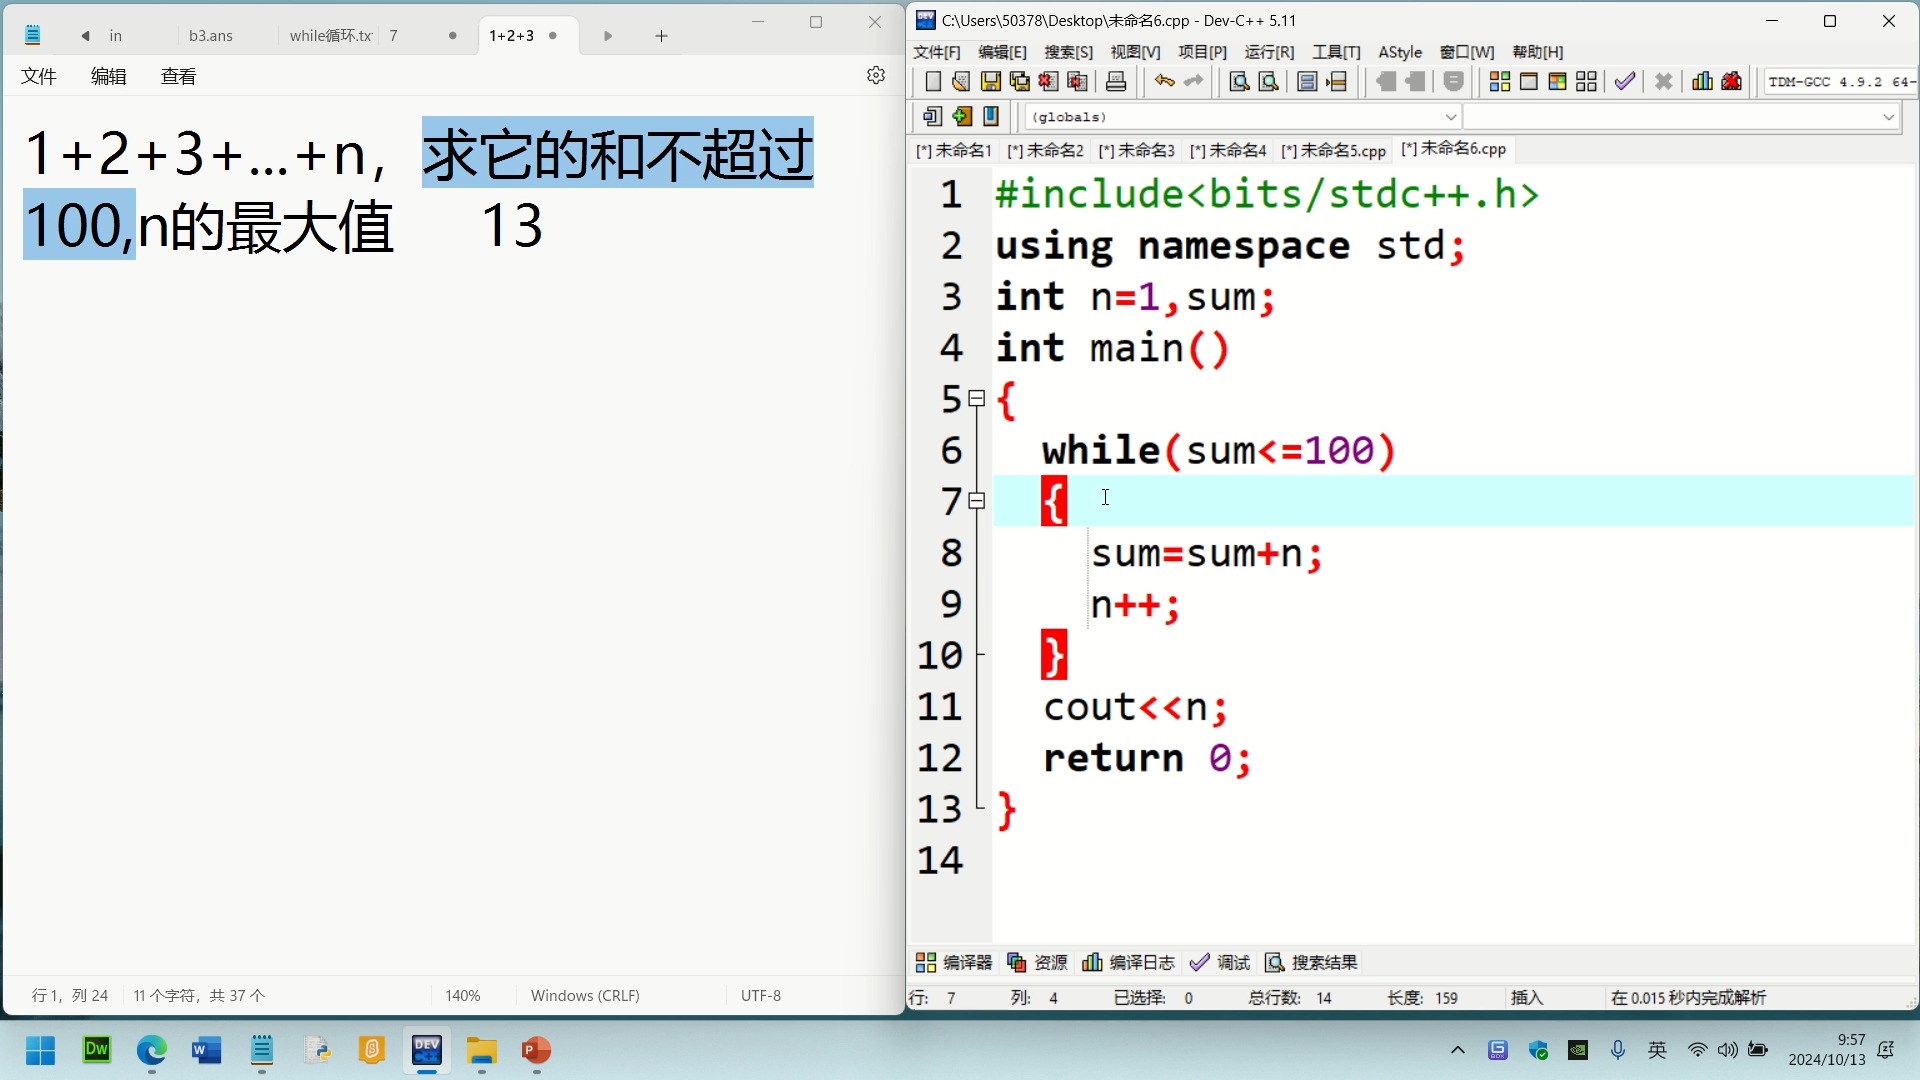Collapse the code fold at line 5
Image resolution: width=1920 pixels, height=1080 pixels.
(x=977, y=399)
